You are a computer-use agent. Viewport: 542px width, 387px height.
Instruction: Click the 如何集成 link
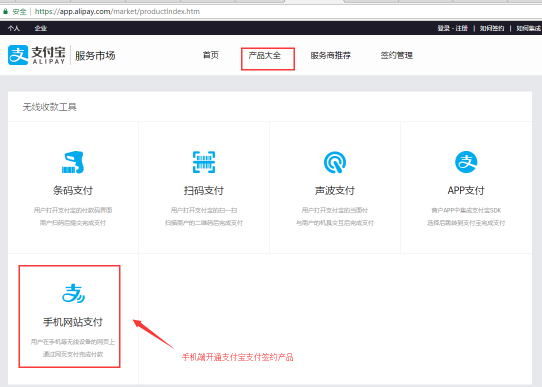click(529, 28)
